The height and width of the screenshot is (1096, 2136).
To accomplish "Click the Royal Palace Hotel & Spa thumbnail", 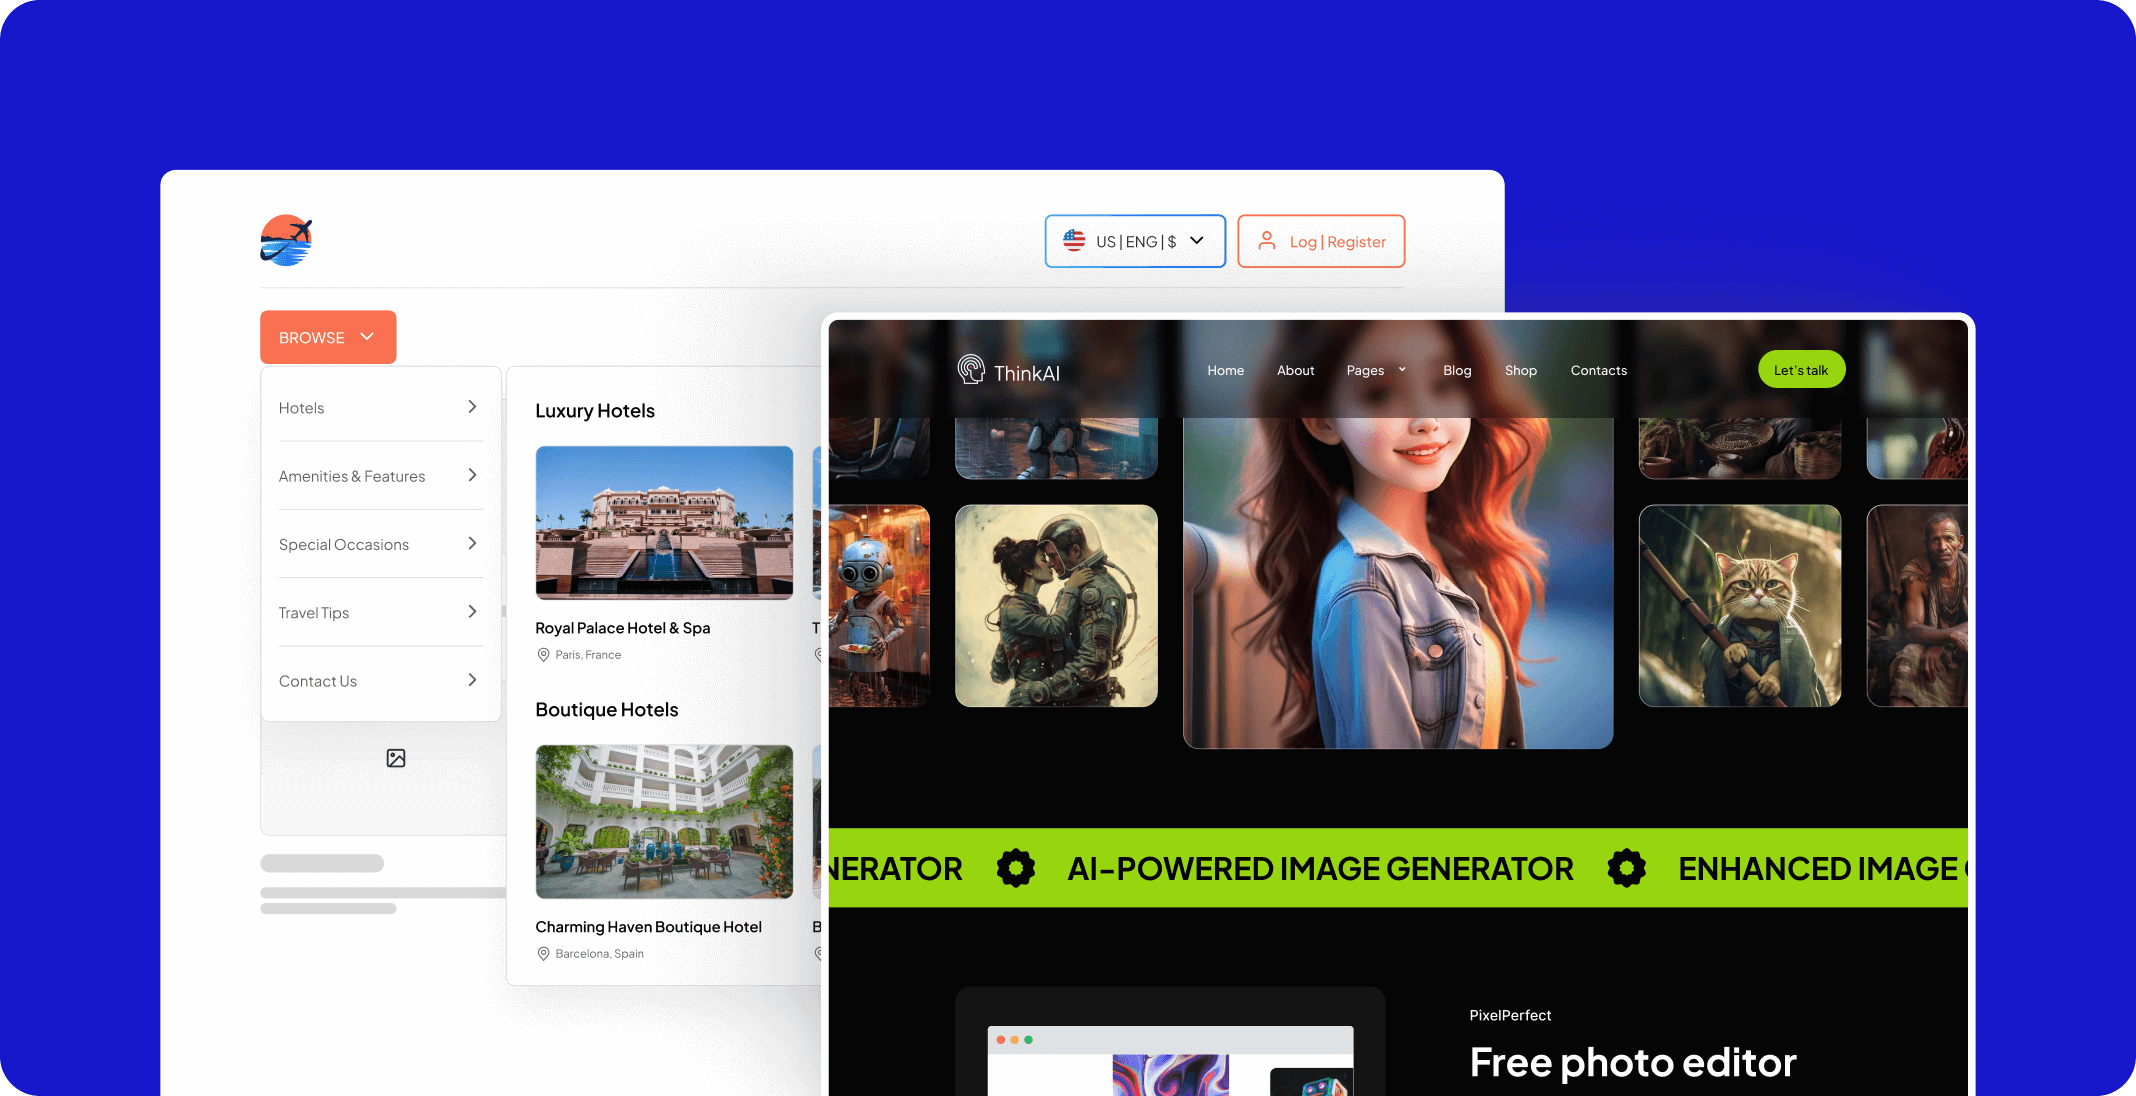I will (x=663, y=522).
